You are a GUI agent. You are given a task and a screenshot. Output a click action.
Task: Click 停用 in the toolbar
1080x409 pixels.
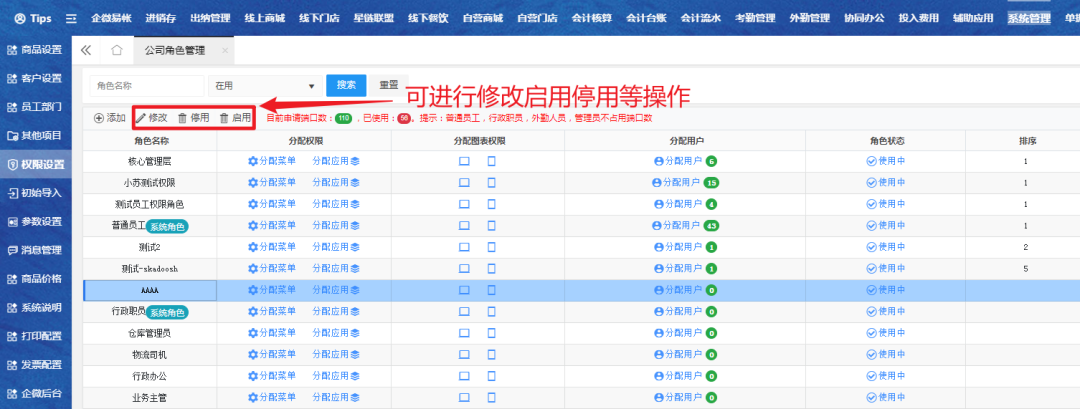(194, 118)
